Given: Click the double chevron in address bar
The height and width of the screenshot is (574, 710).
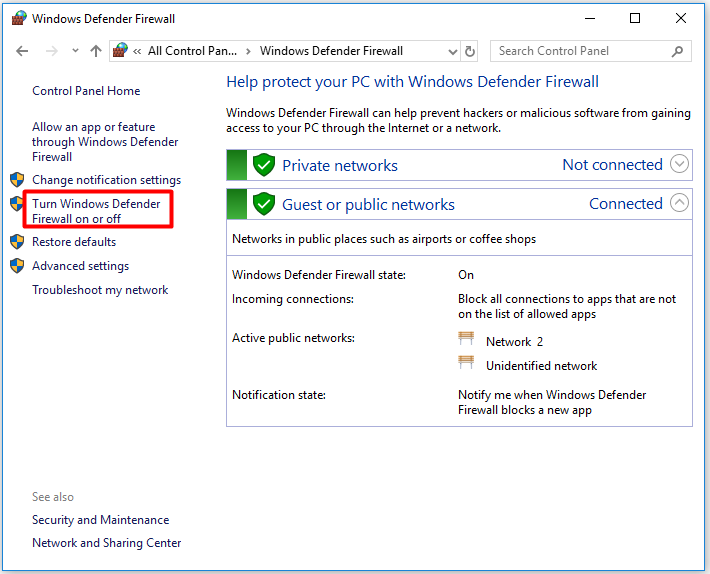Looking at the screenshot, I should pyautogui.click(x=137, y=52).
